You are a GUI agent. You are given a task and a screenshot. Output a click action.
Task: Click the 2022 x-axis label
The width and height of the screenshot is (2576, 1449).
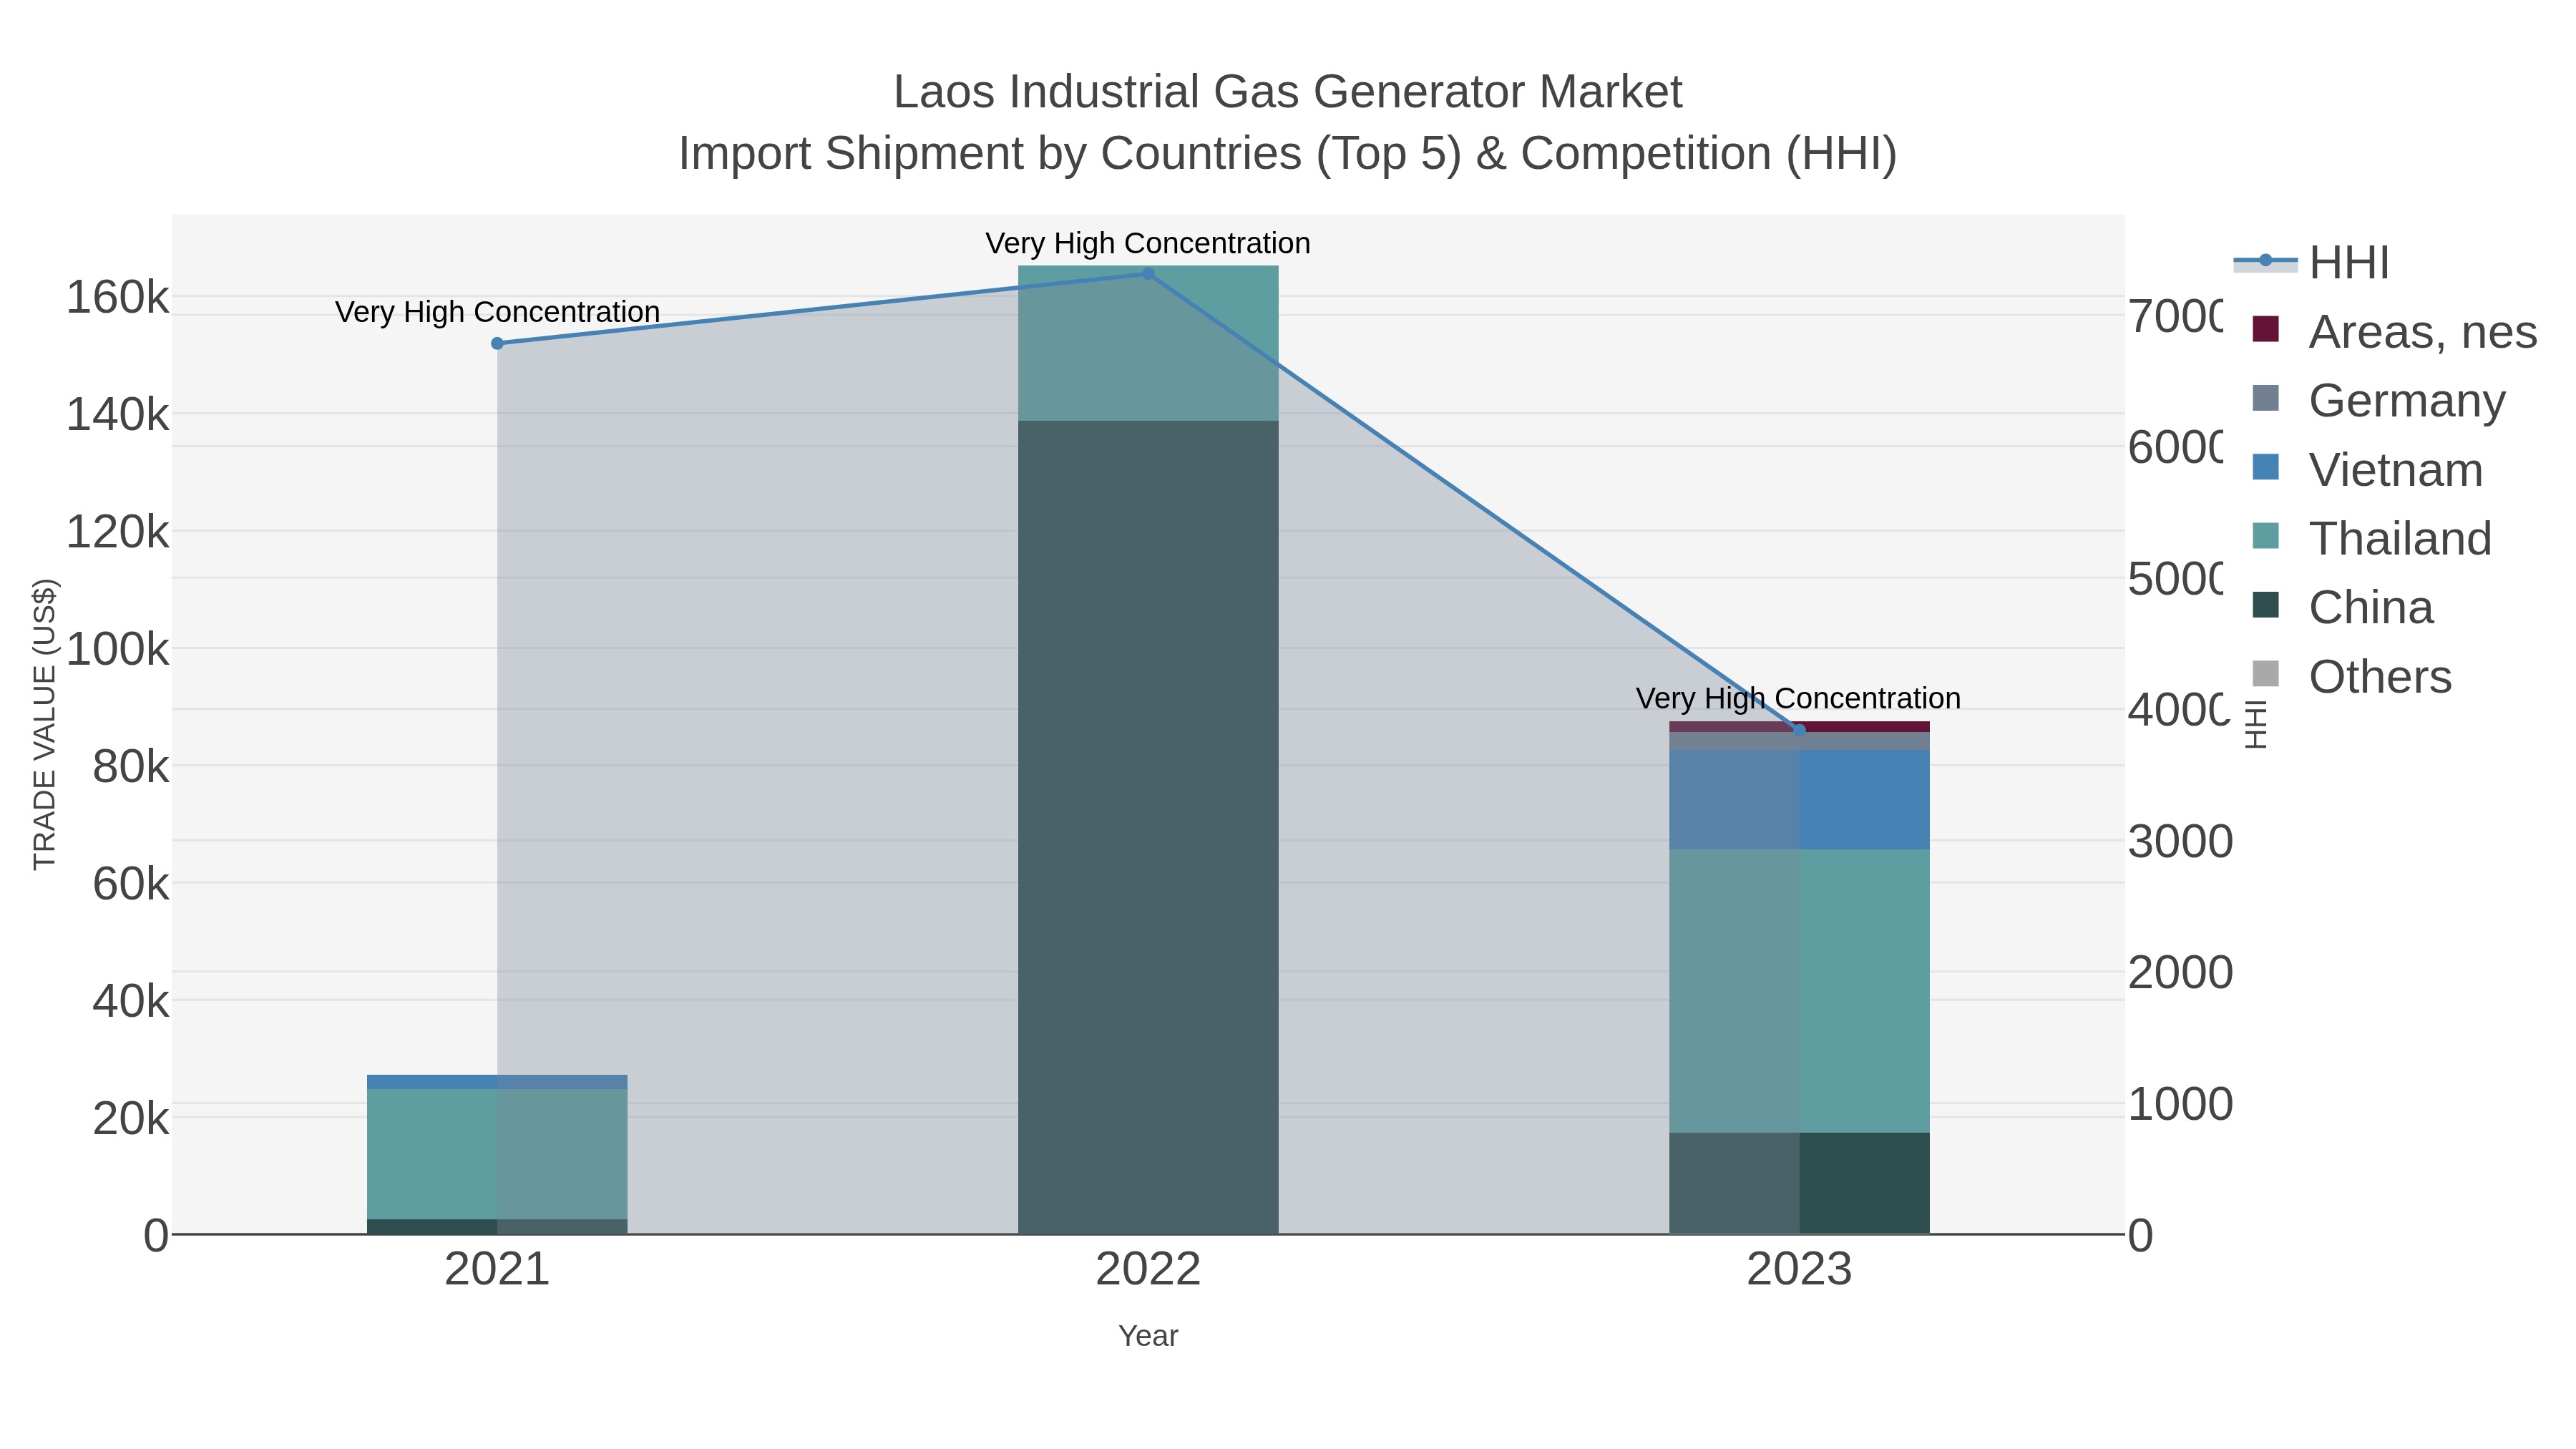1148,1270
